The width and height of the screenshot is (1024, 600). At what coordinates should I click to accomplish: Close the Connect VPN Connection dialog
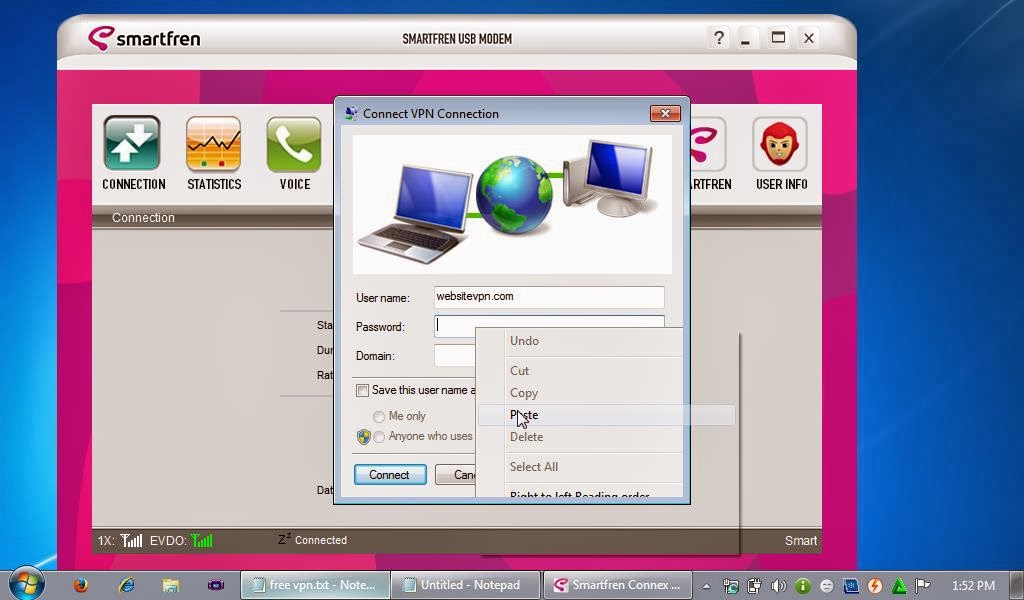coord(665,113)
